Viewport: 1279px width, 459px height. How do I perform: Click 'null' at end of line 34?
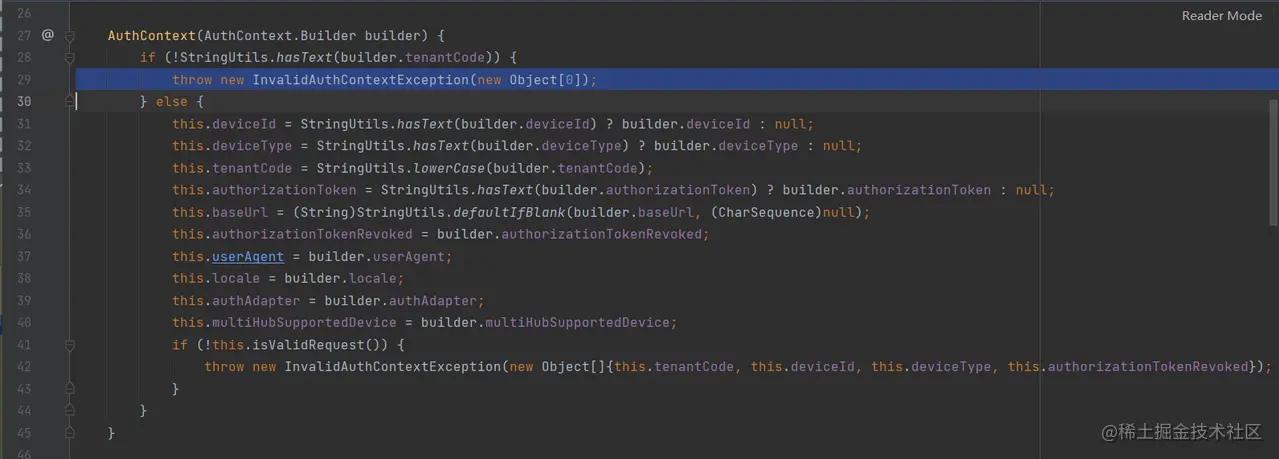tap(1032, 190)
